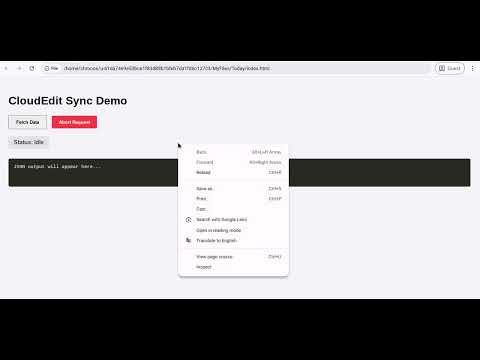This screenshot has height=360, width=480.
Task: Choose Print in the context menu
Action: click(x=233, y=199)
